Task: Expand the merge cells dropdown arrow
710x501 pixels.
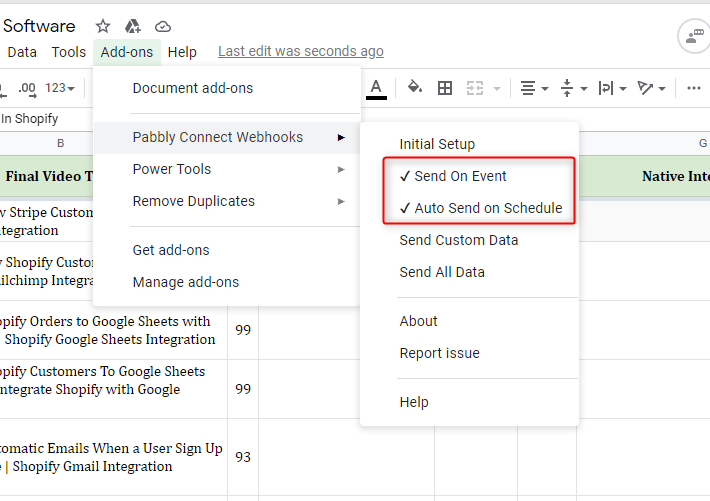Action: 497,89
